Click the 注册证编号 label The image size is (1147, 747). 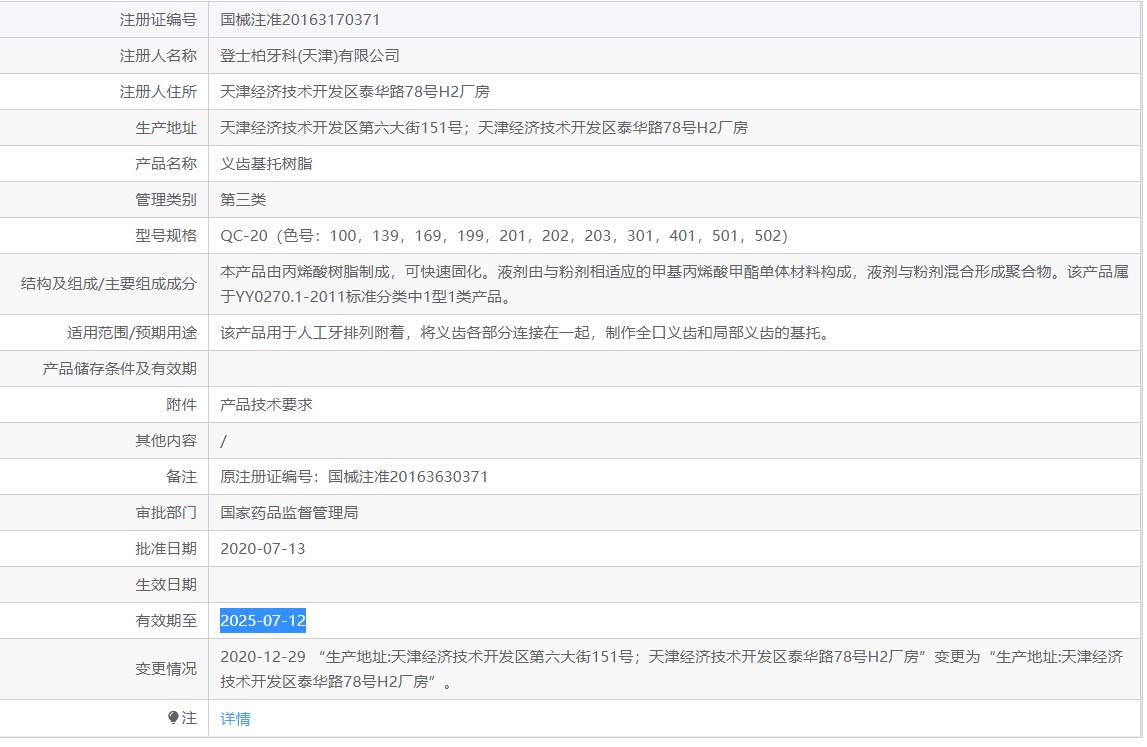pos(159,20)
